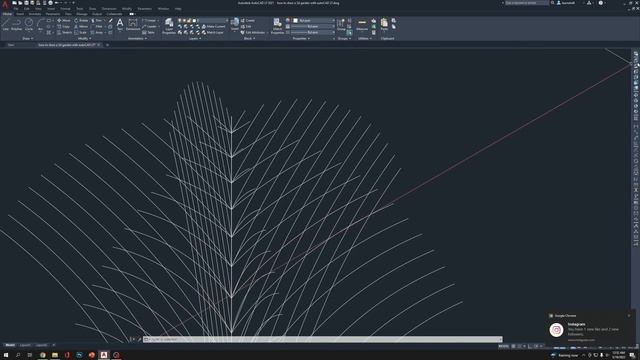
Task: Switch to the Layout1 tab
Action: tap(25, 345)
